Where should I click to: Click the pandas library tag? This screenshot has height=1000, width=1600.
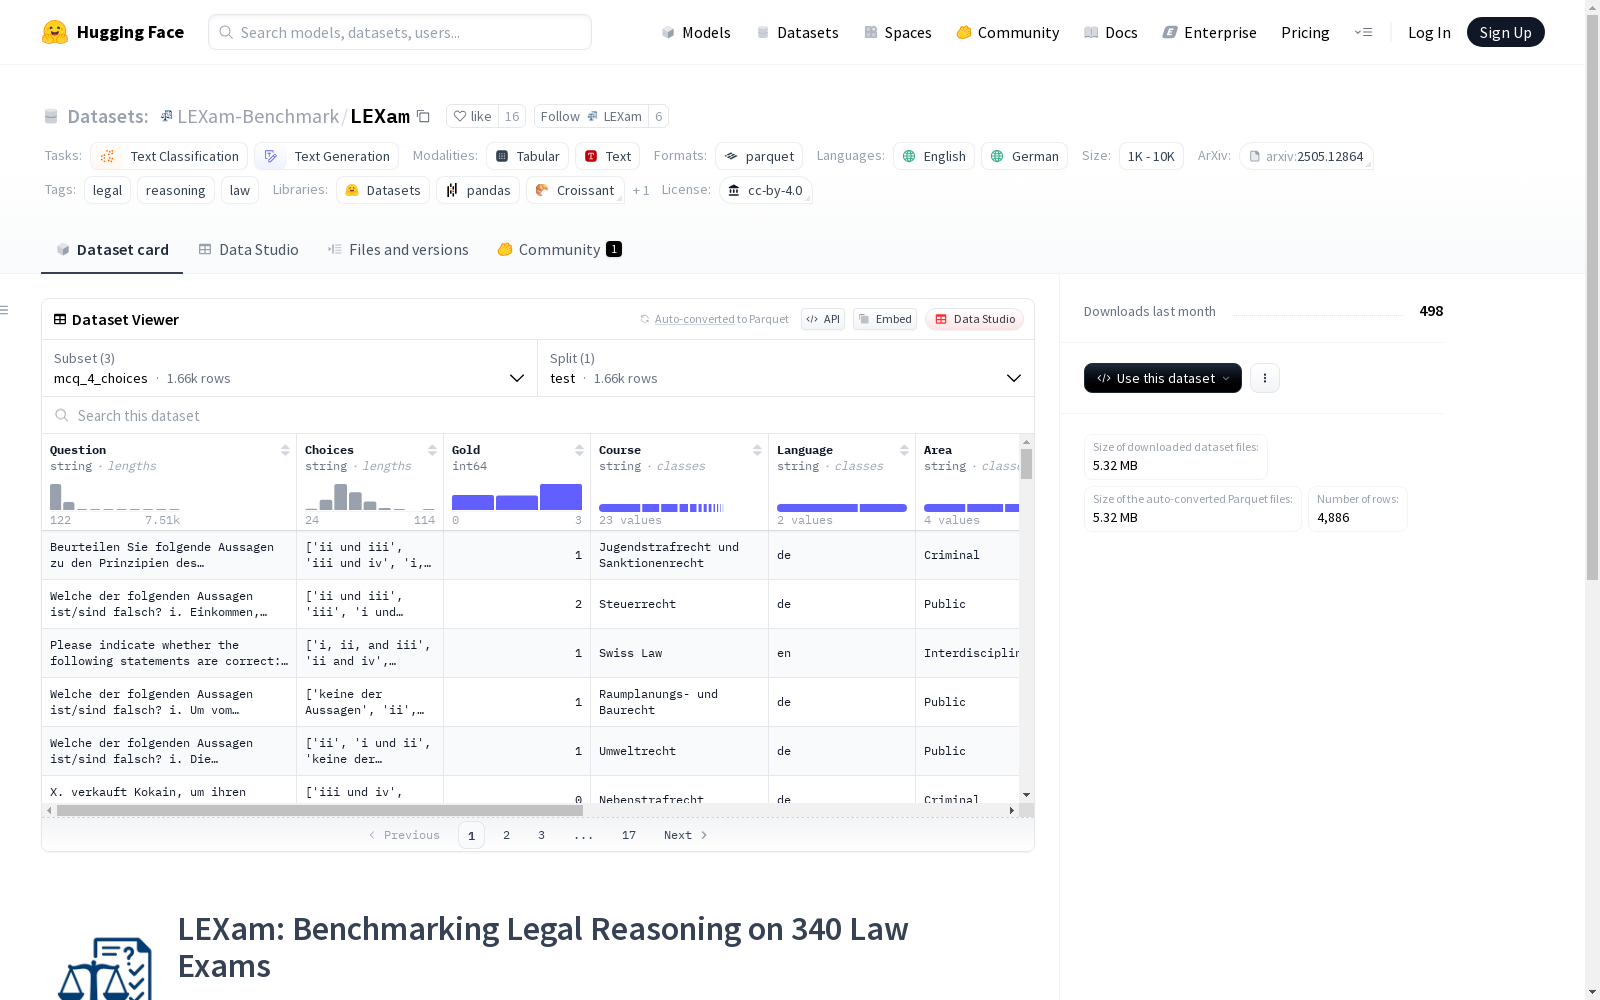tap(478, 190)
